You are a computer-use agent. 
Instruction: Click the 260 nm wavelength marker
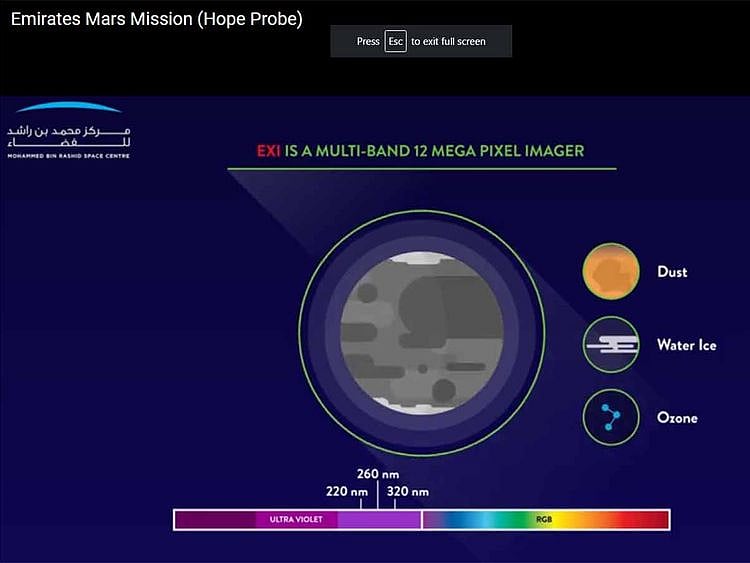pyautogui.click(x=376, y=474)
